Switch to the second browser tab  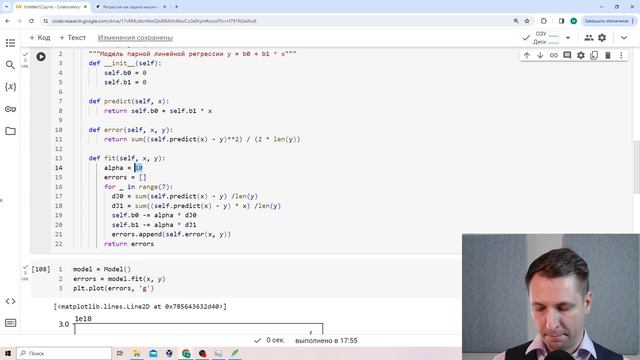pyautogui.click(x=130, y=7)
